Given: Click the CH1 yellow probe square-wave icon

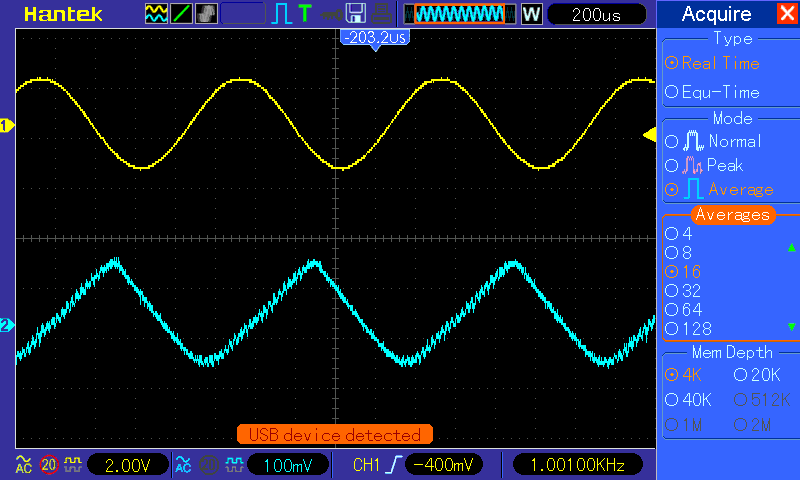Looking at the screenshot, I should coord(73,464).
